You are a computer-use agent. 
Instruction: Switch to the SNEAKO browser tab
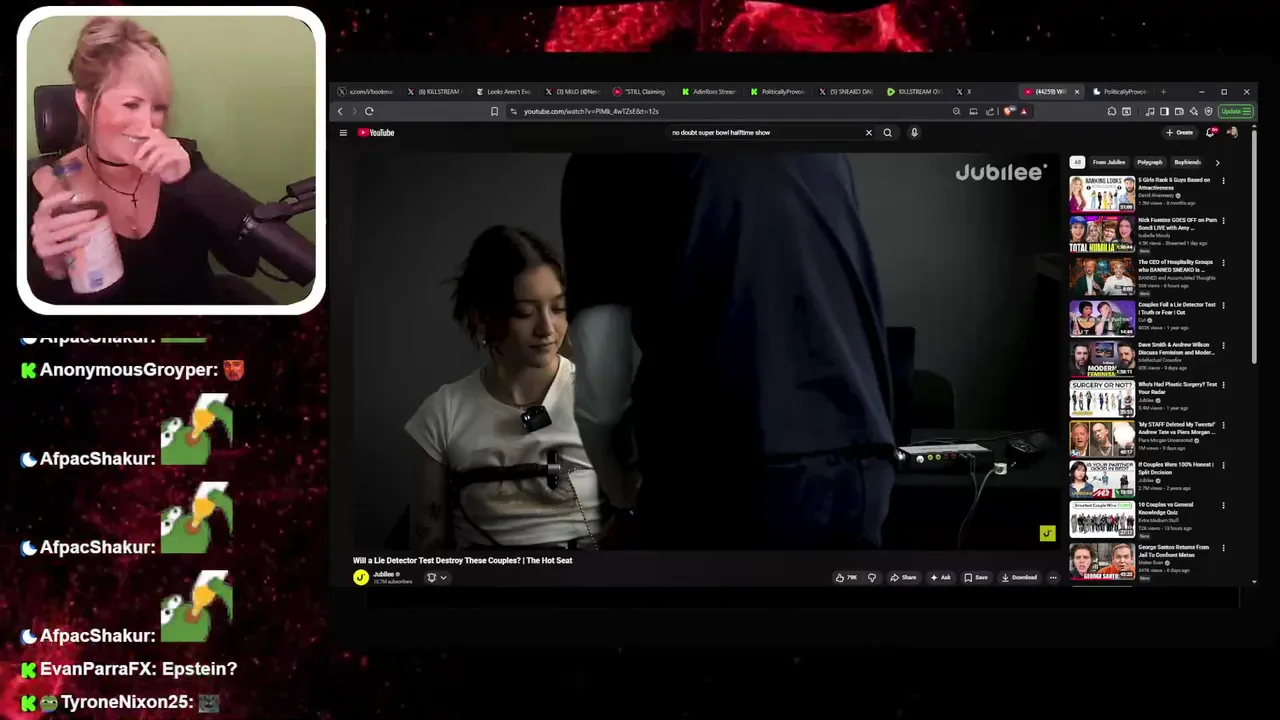847,91
